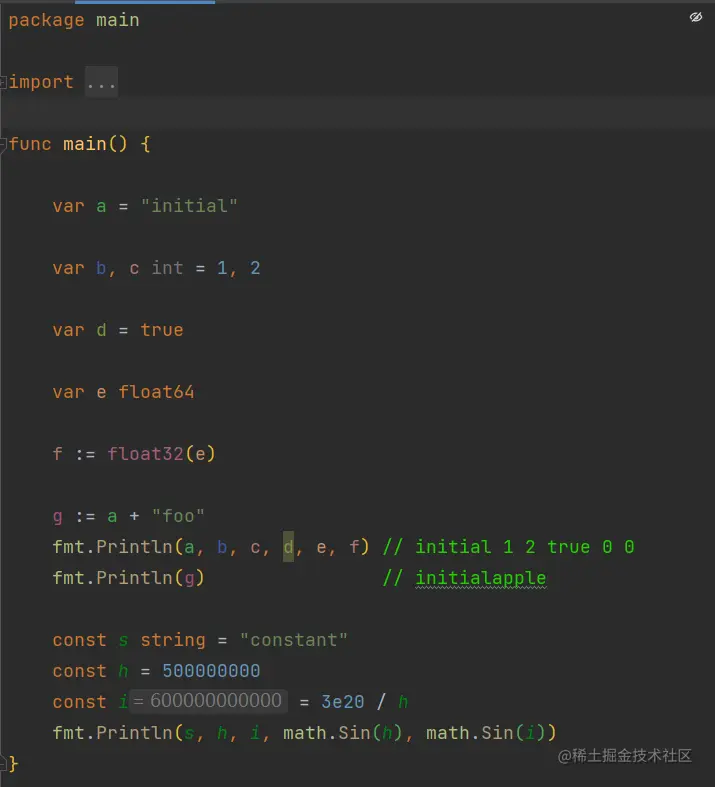This screenshot has width=715, height=787.
Task: Click the 'var b, c int' line
Action: pyautogui.click(x=156, y=268)
